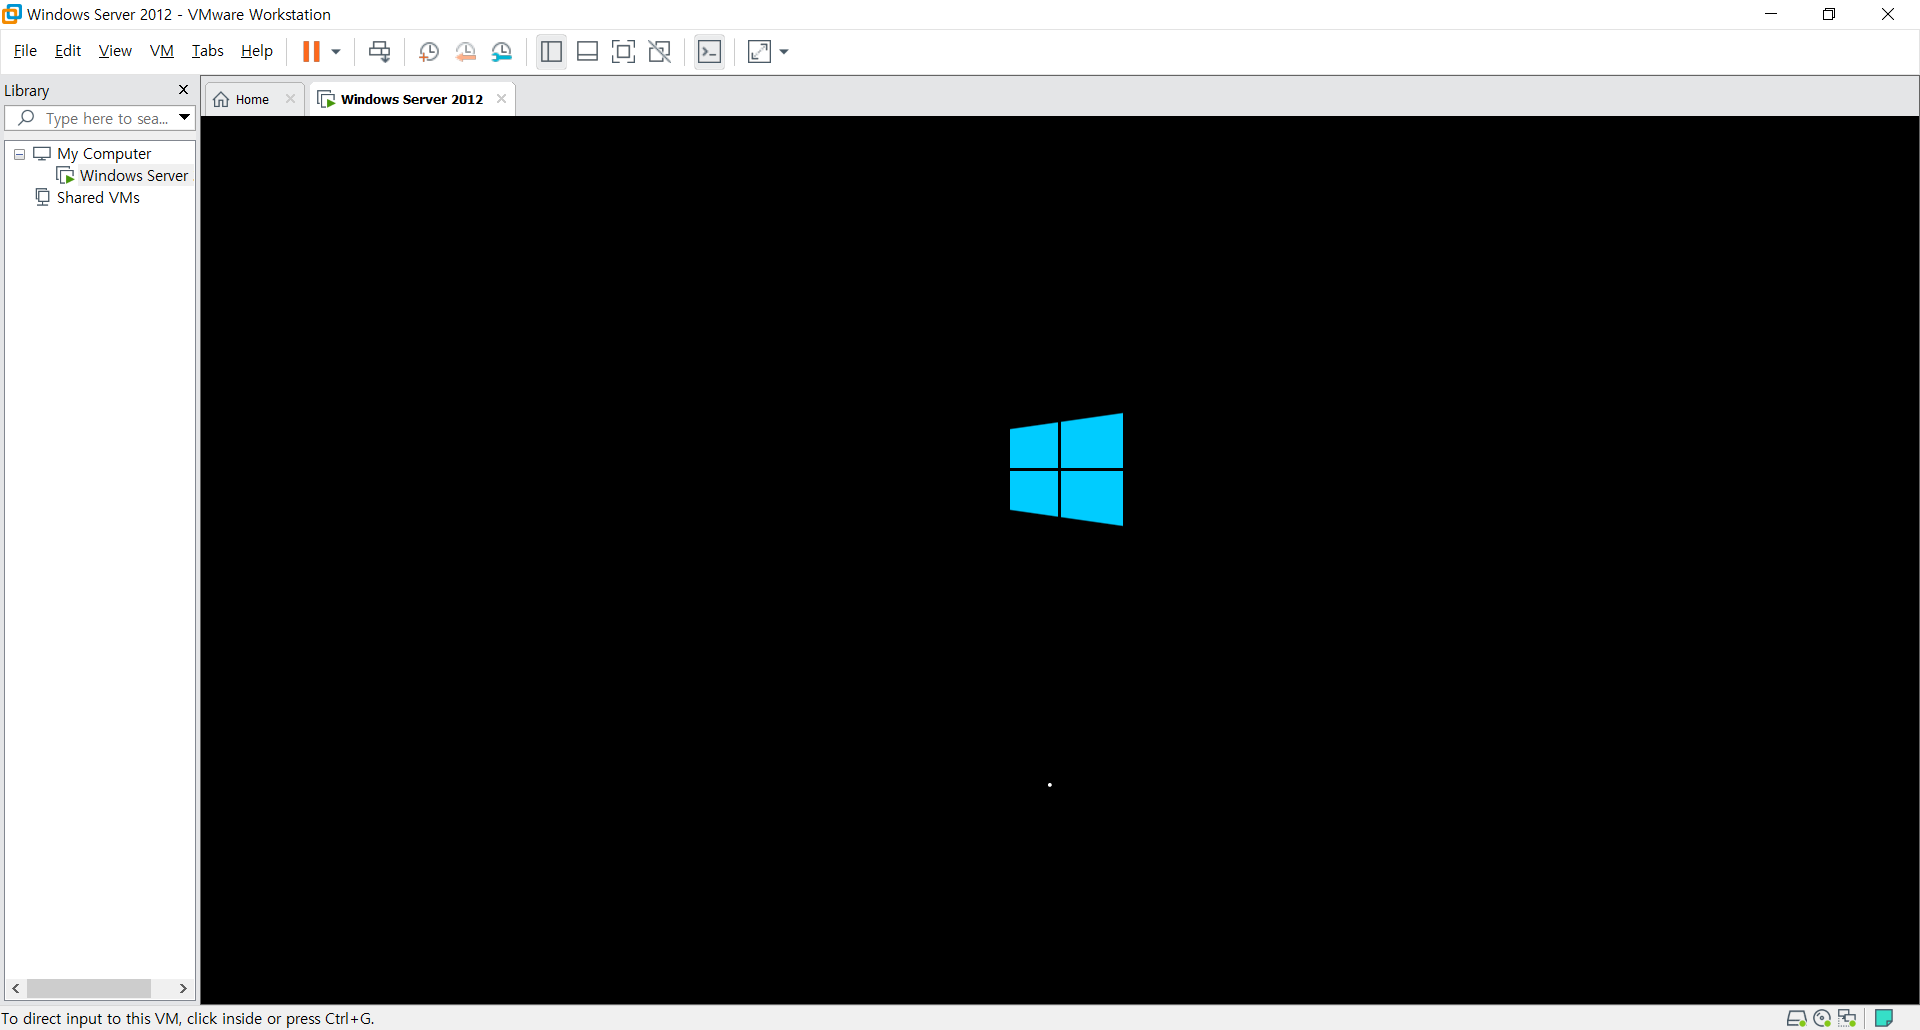Click the Library scrollbar right arrow
This screenshot has height=1030, width=1920.
(x=183, y=989)
